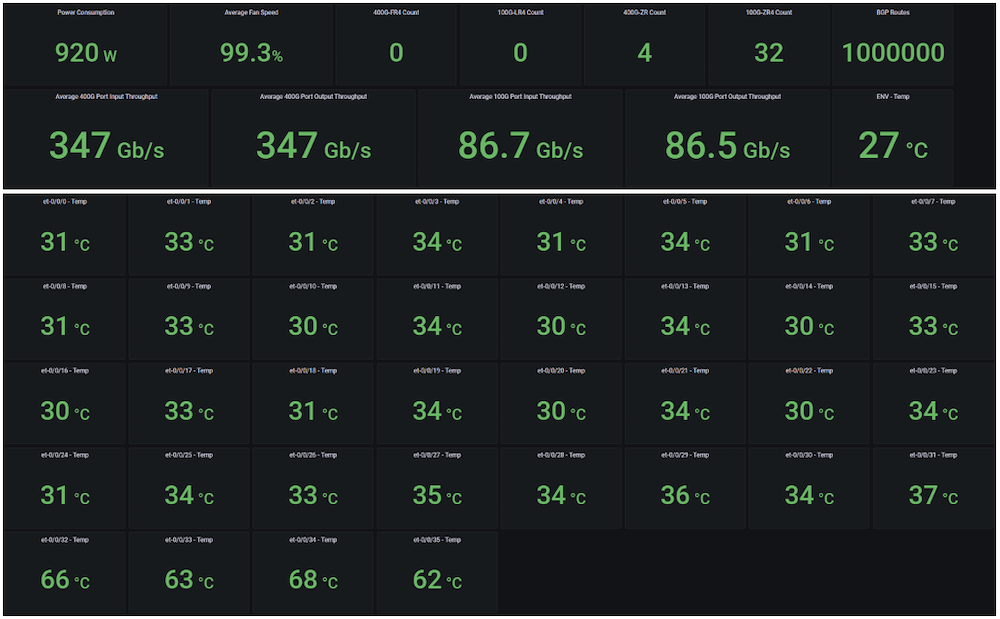Open the et-0/0/33 - Temp panel header
The image size is (1000, 619).
tap(189, 540)
